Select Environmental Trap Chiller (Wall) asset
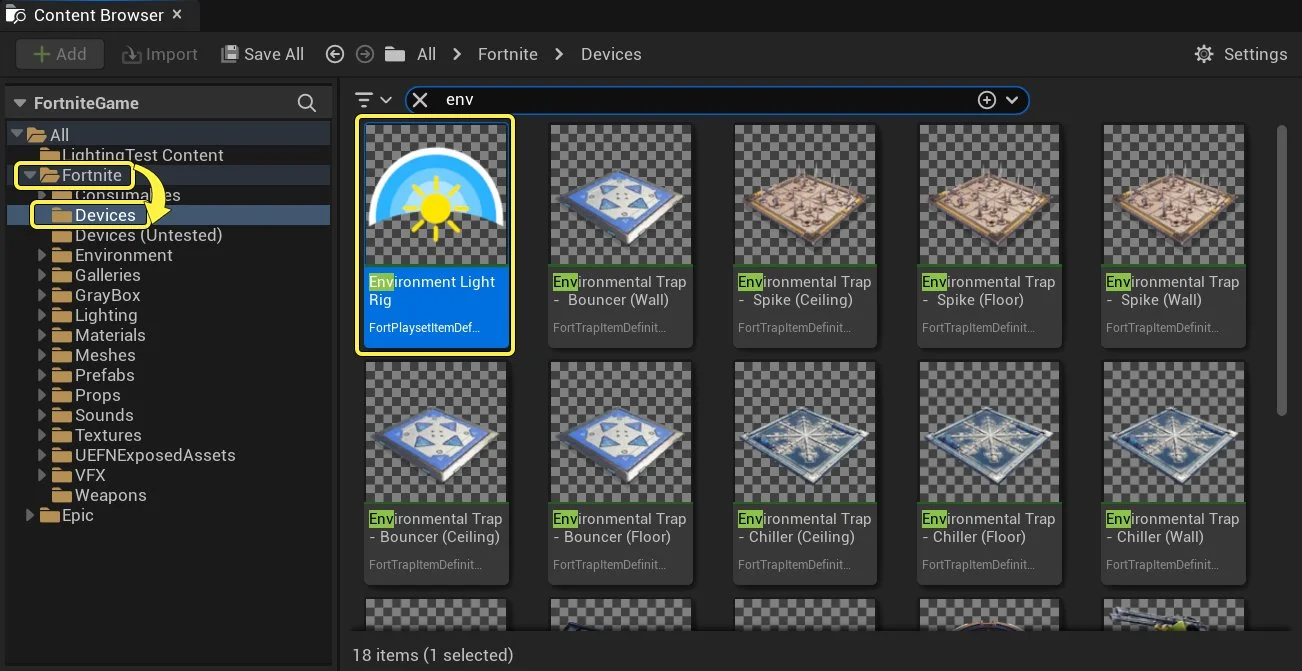This screenshot has width=1302, height=671. pyautogui.click(x=1173, y=472)
